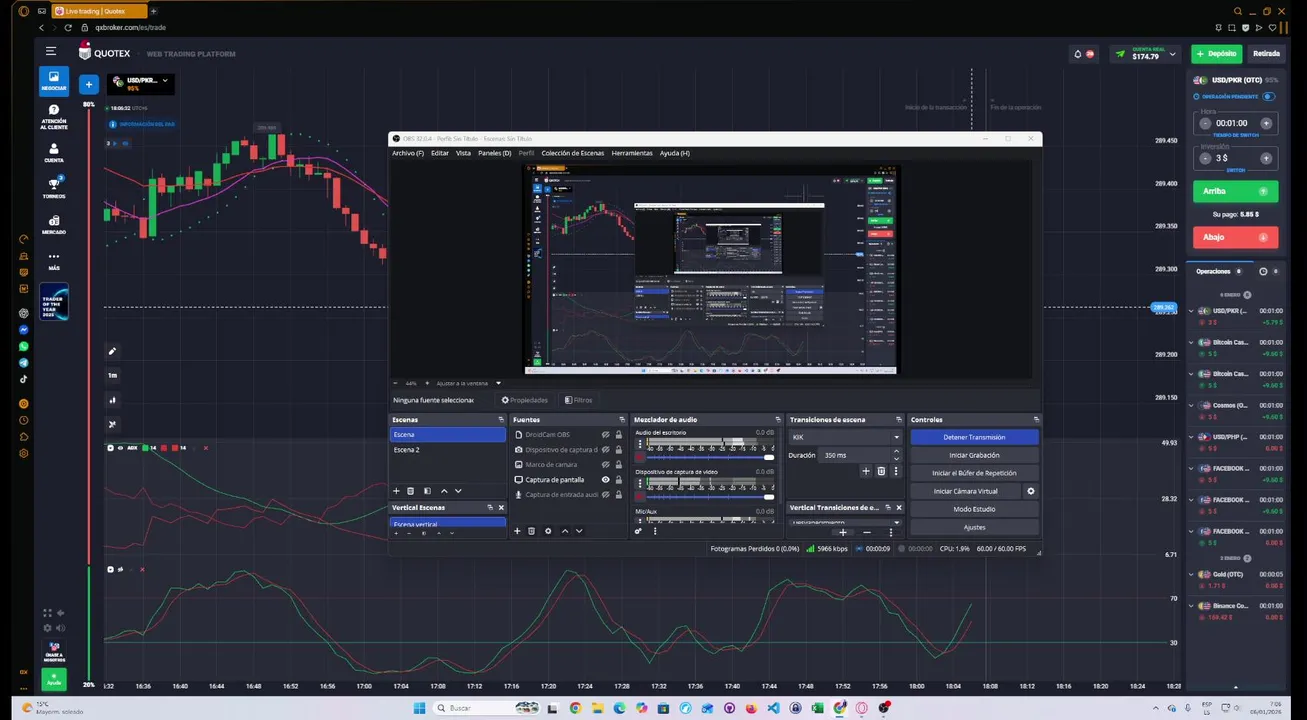Expand the USD/PHP operation row
Image resolution: width=1307 pixels, height=720 pixels.
[1192, 437]
